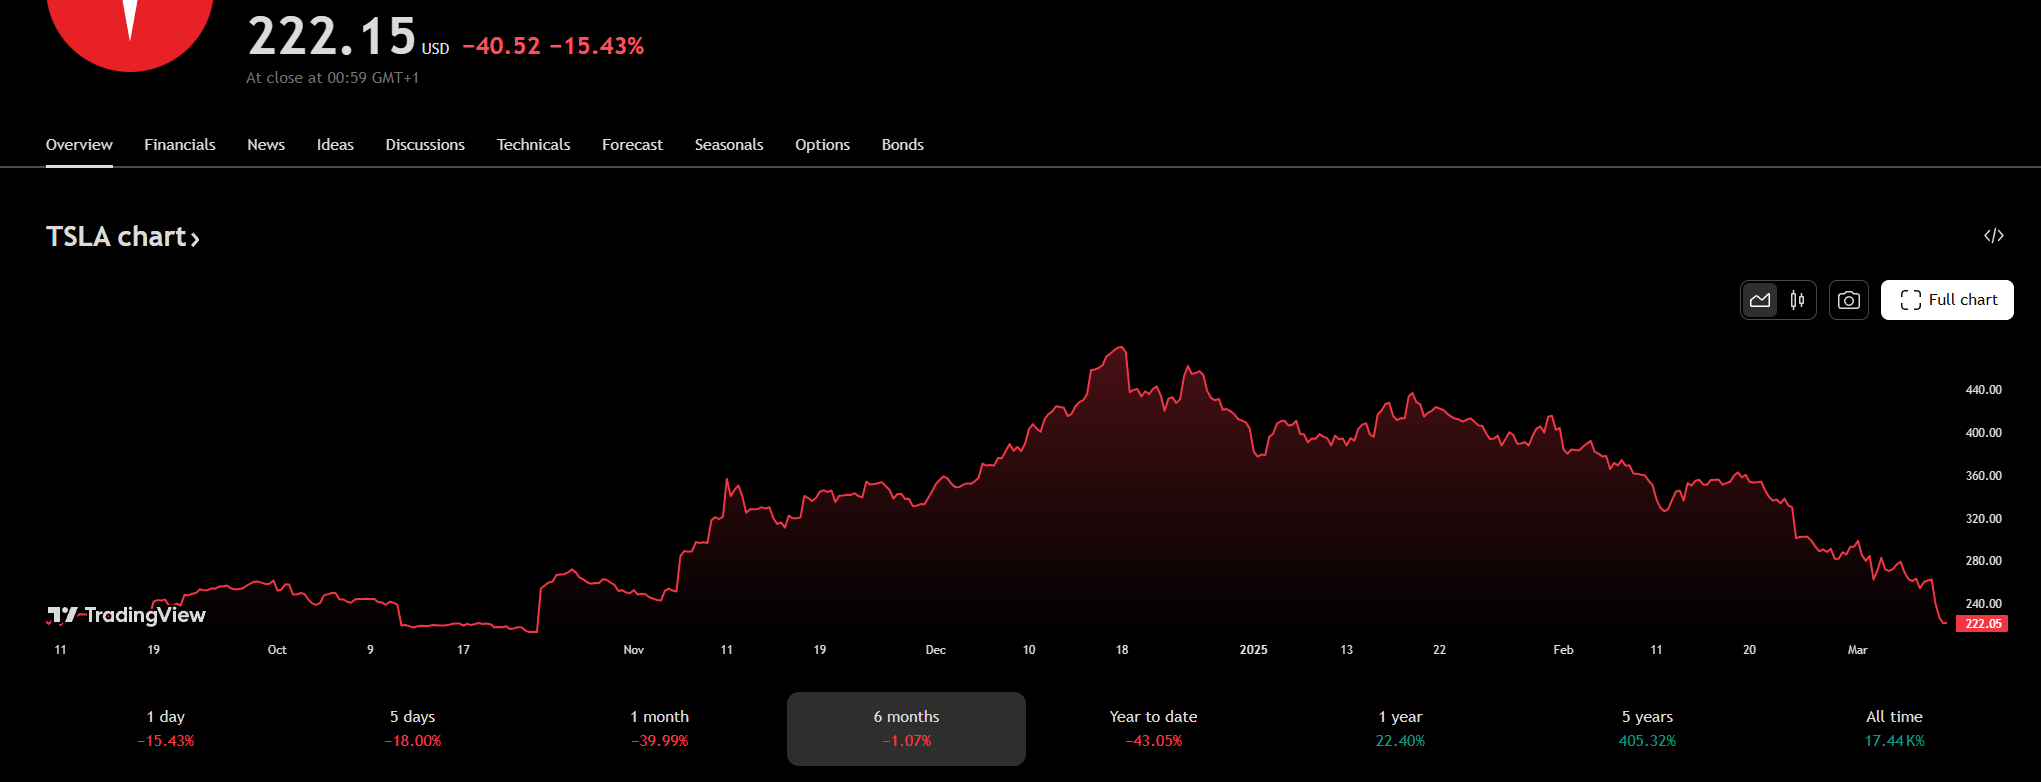
Task: Take a chart snapshot with camera icon
Action: (1849, 300)
